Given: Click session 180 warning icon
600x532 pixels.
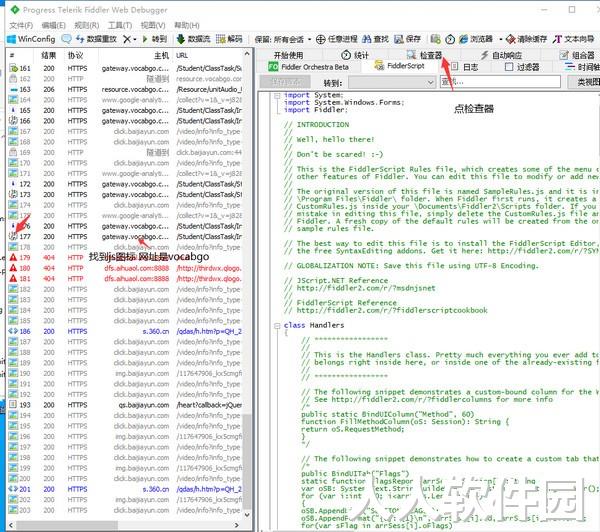Looking at the screenshot, I should [x=13, y=268].
